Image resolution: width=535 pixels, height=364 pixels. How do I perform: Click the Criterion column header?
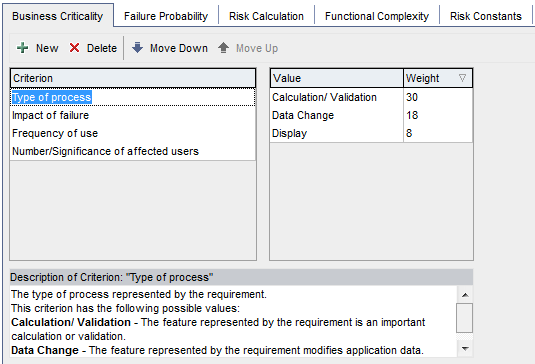click(x=133, y=78)
